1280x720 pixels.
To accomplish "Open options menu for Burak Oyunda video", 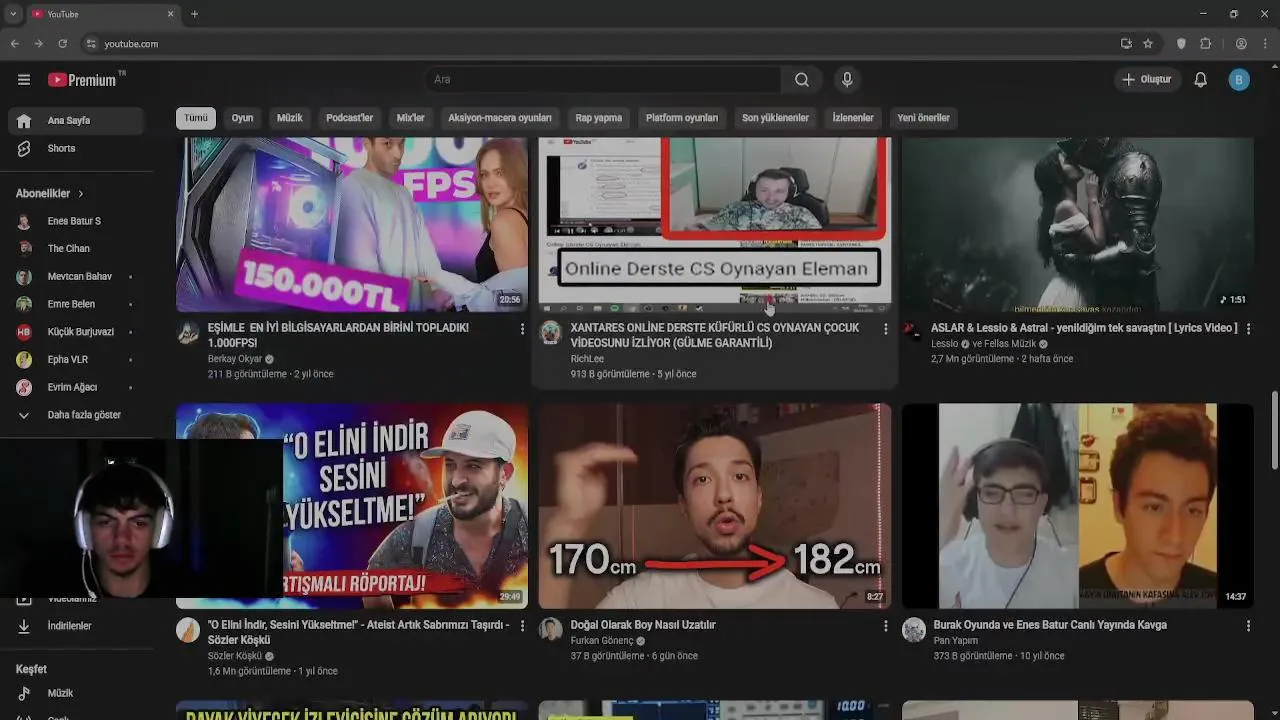I will tap(1248, 626).
